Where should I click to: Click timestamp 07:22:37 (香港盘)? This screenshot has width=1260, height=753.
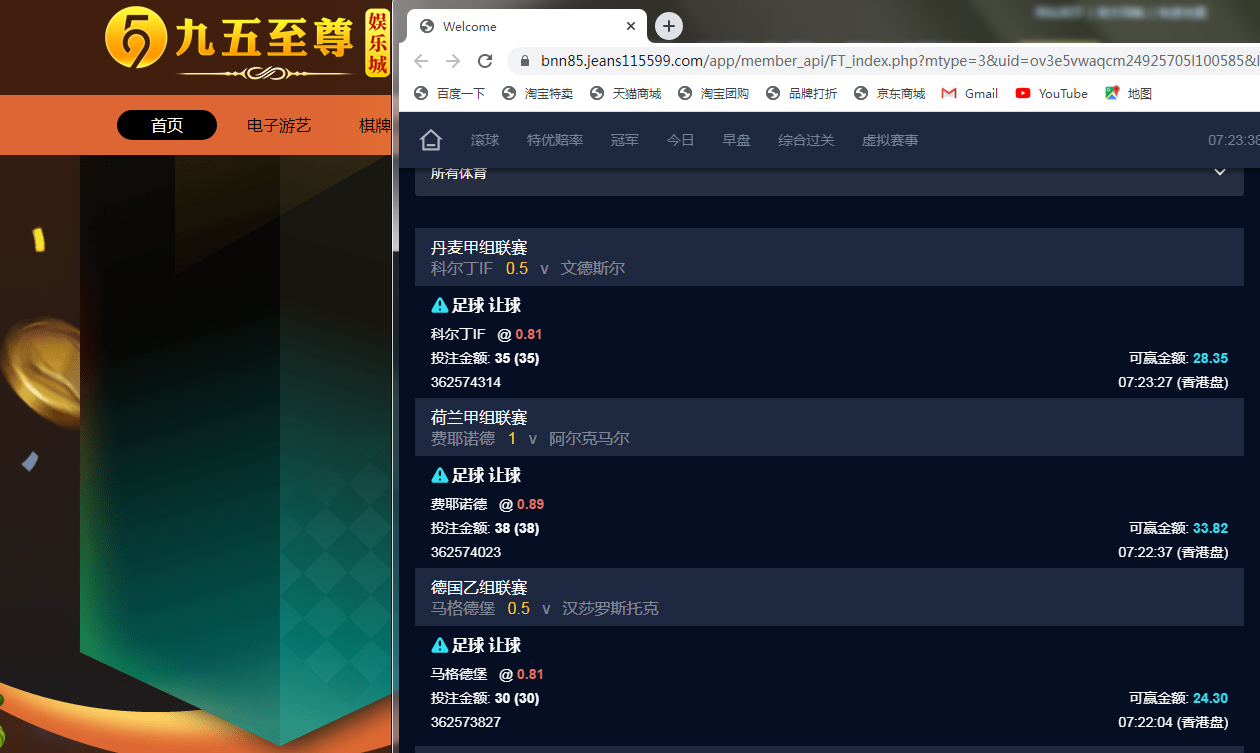(x=1173, y=552)
